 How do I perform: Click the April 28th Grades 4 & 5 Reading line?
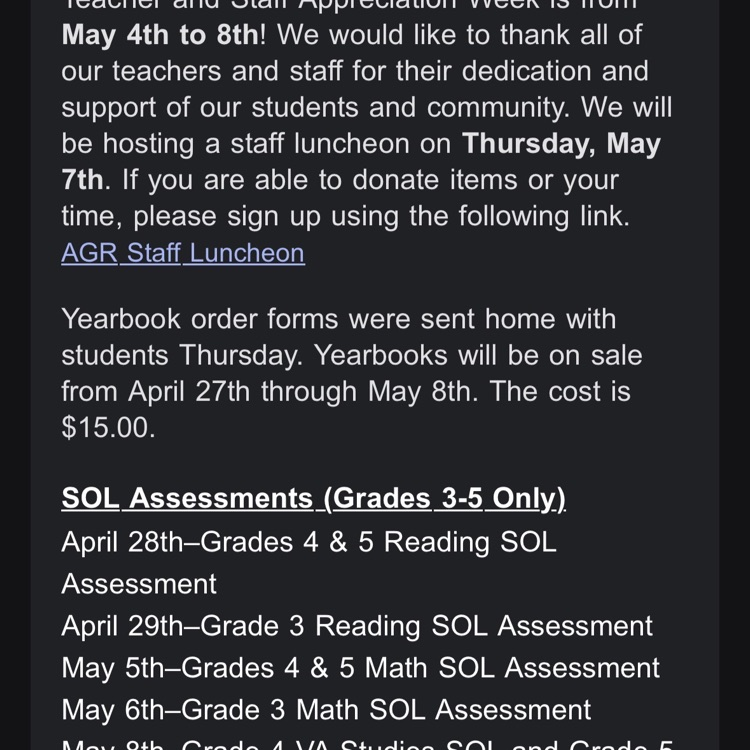point(309,542)
